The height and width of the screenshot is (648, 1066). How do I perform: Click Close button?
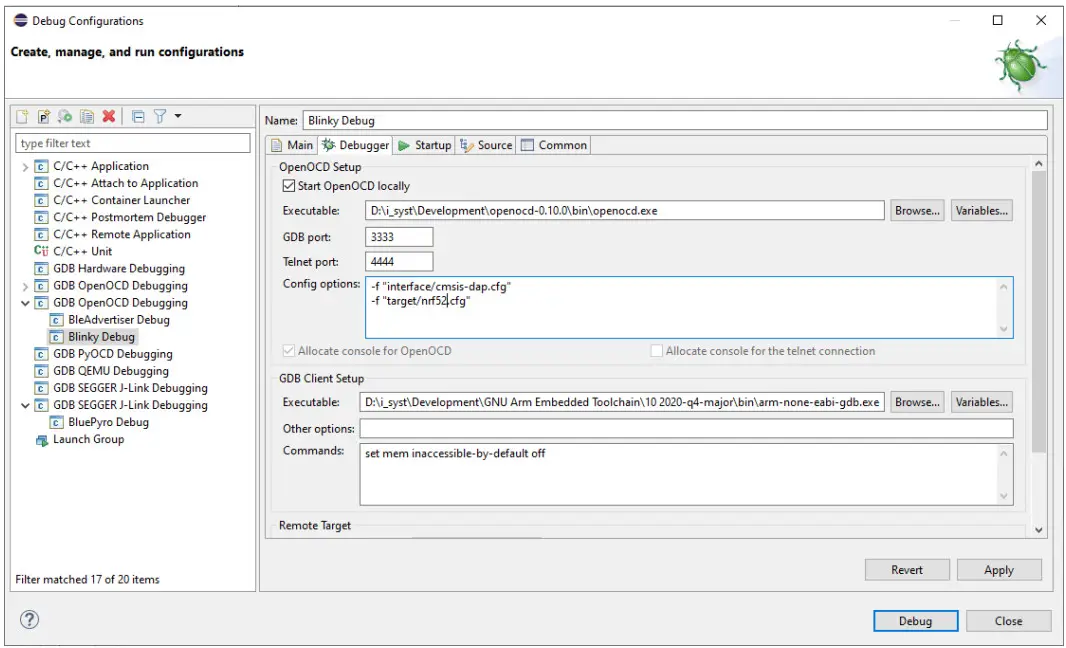point(1008,621)
